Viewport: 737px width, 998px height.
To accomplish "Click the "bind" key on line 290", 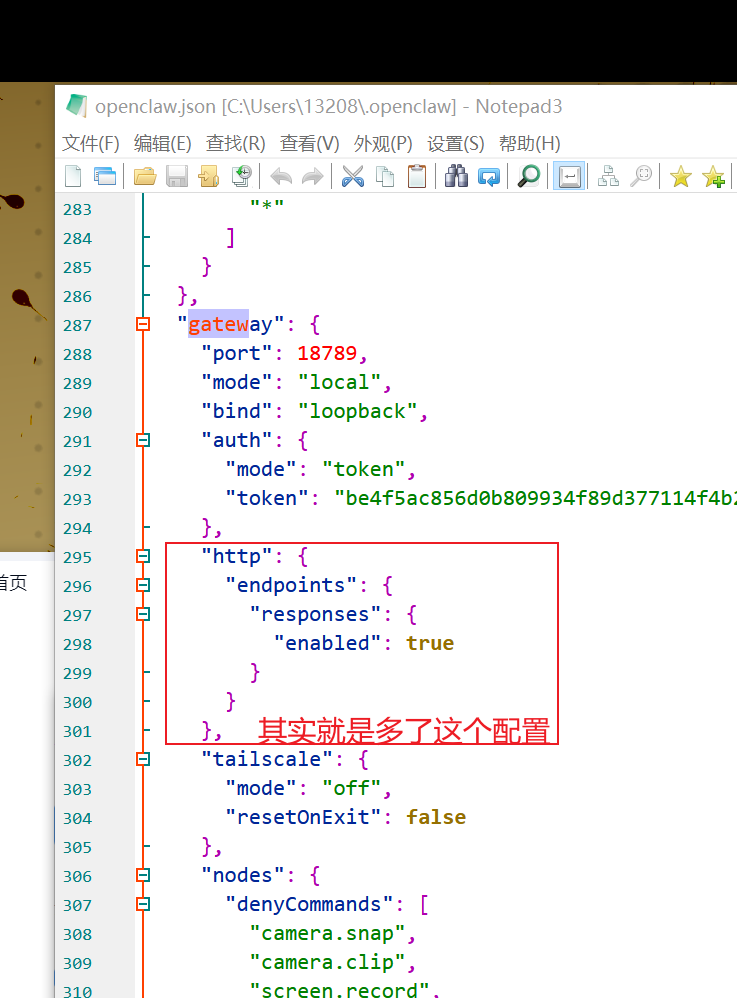I will pos(236,412).
